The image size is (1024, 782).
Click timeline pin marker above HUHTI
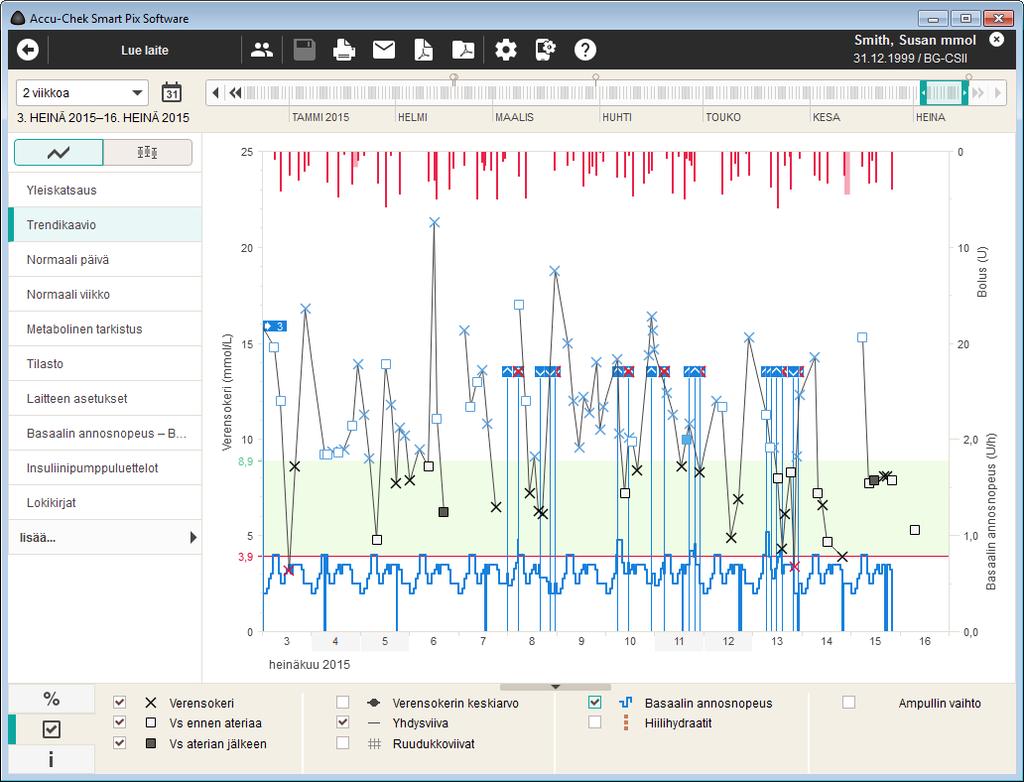click(596, 78)
